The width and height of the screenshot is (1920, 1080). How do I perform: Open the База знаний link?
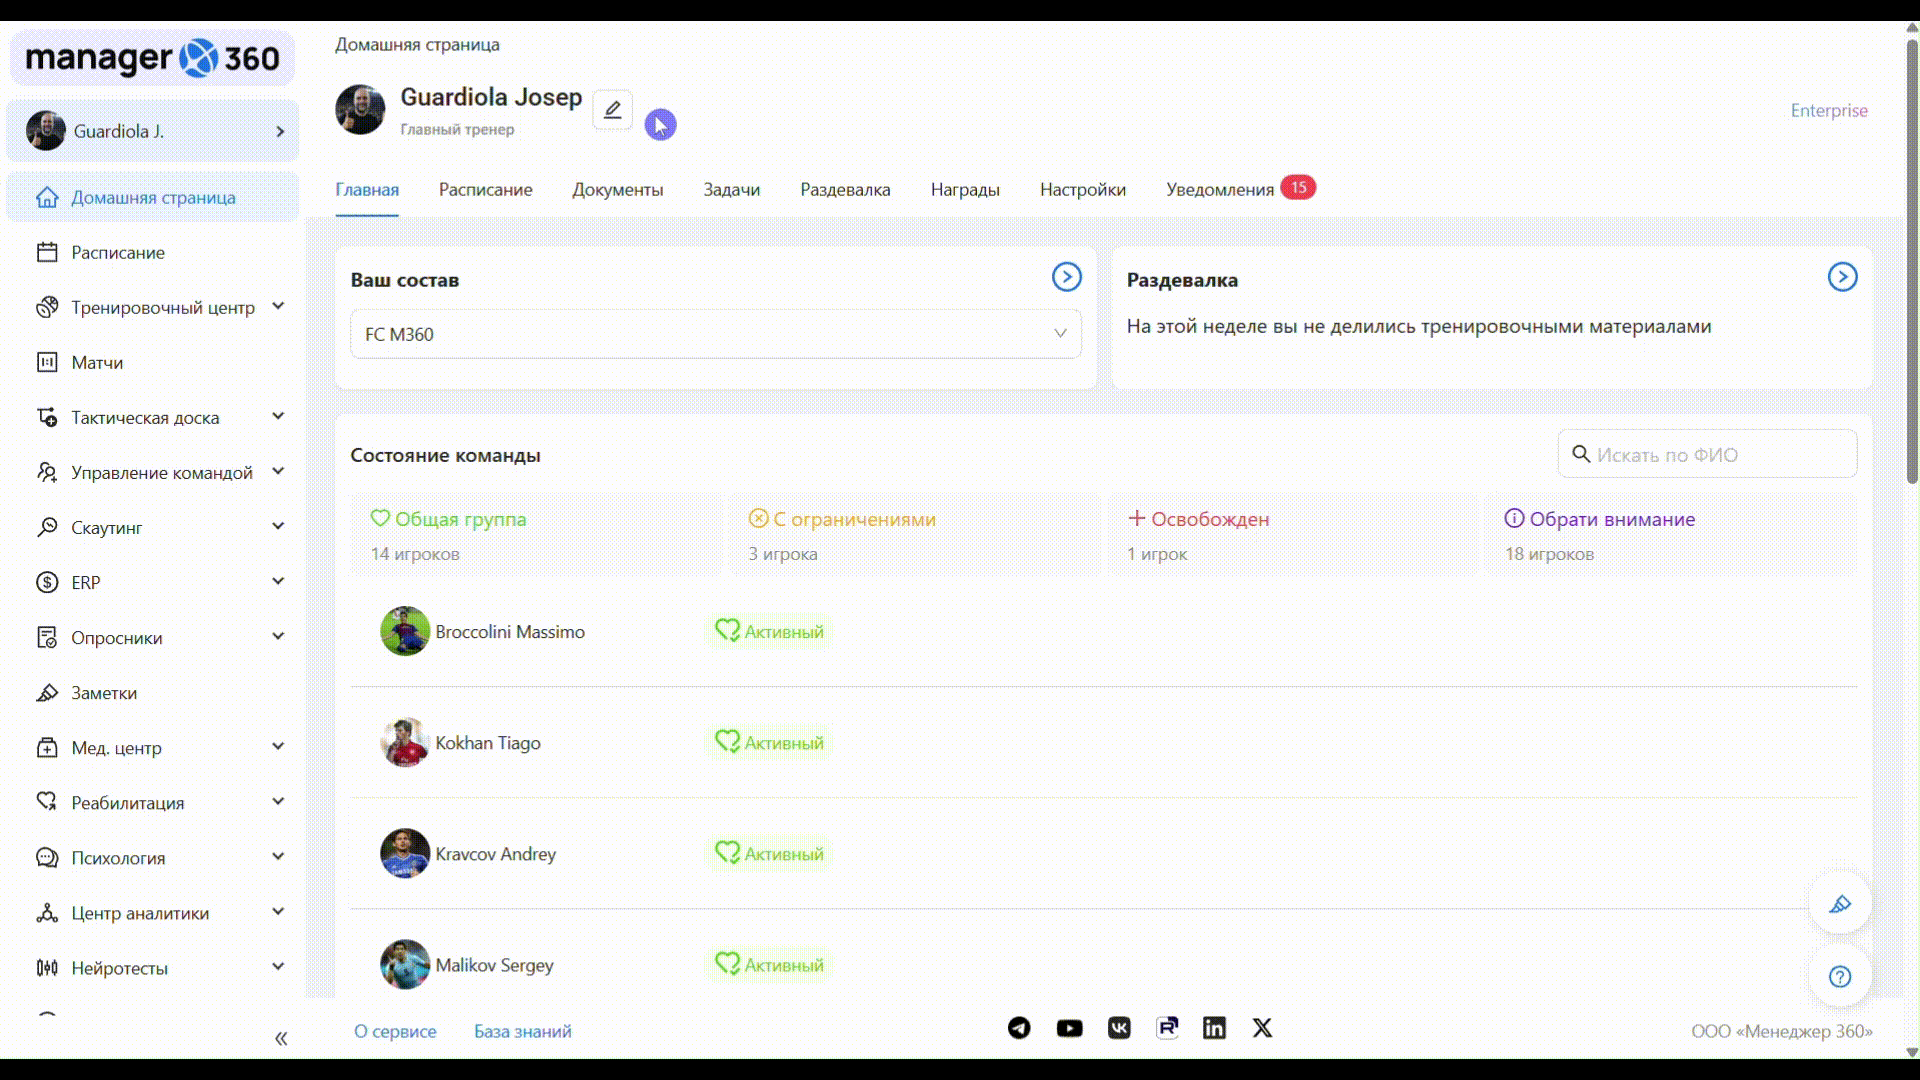pyautogui.click(x=522, y=1031)
